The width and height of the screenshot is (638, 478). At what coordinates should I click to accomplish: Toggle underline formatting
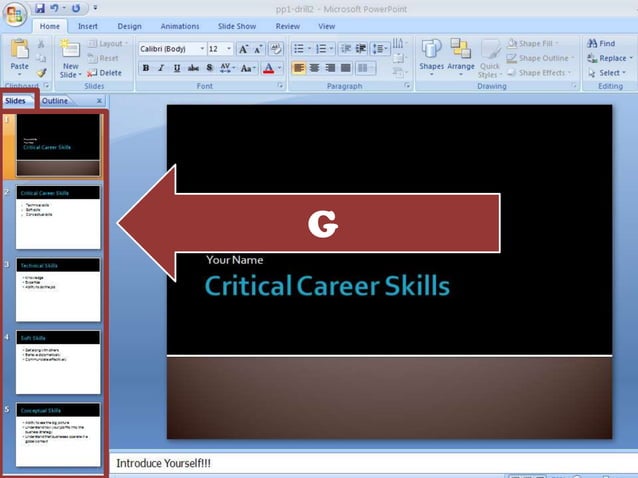(x=177, y=68)
